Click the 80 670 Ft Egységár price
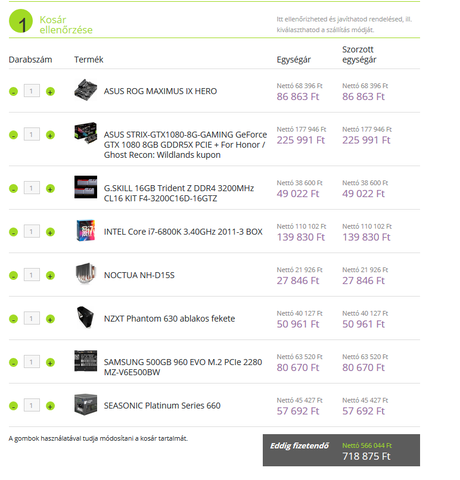The height and width of the screenshot is (480, 460). pyautogui.click(x=298, y=368)
